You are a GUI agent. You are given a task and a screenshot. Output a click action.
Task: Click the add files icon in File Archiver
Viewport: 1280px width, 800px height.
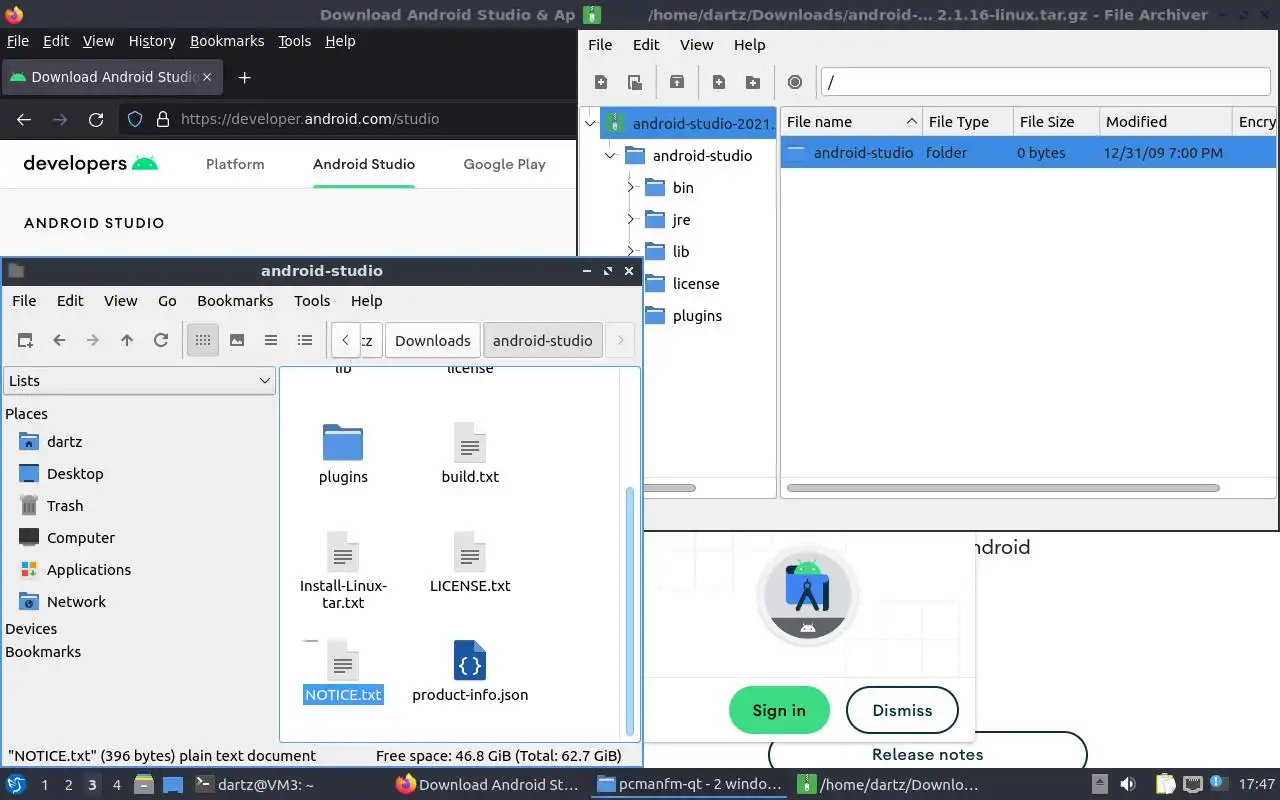[719, 82]
